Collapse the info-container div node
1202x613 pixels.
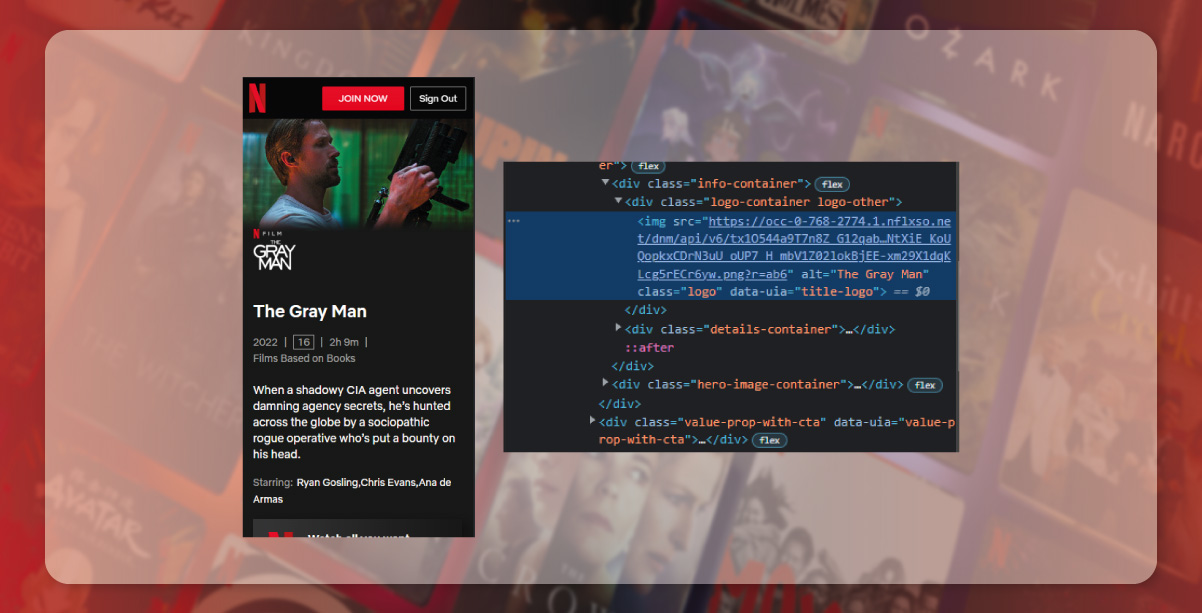605,183
